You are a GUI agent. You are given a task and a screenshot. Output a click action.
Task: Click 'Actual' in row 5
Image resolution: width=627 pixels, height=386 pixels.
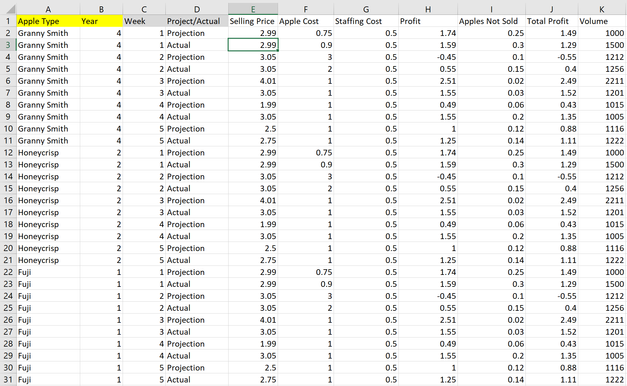pyautogui.click(x=179, y=69)
